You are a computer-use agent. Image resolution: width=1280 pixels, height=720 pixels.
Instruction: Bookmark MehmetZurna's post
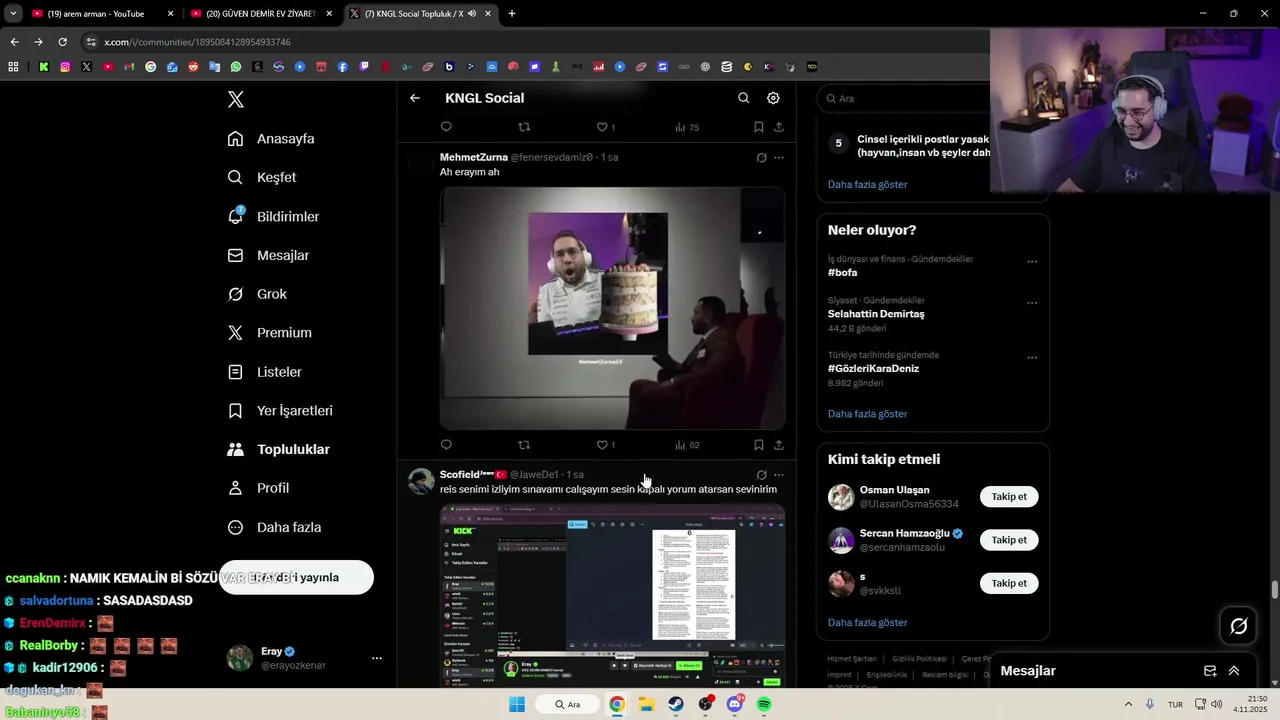(759, 445)
